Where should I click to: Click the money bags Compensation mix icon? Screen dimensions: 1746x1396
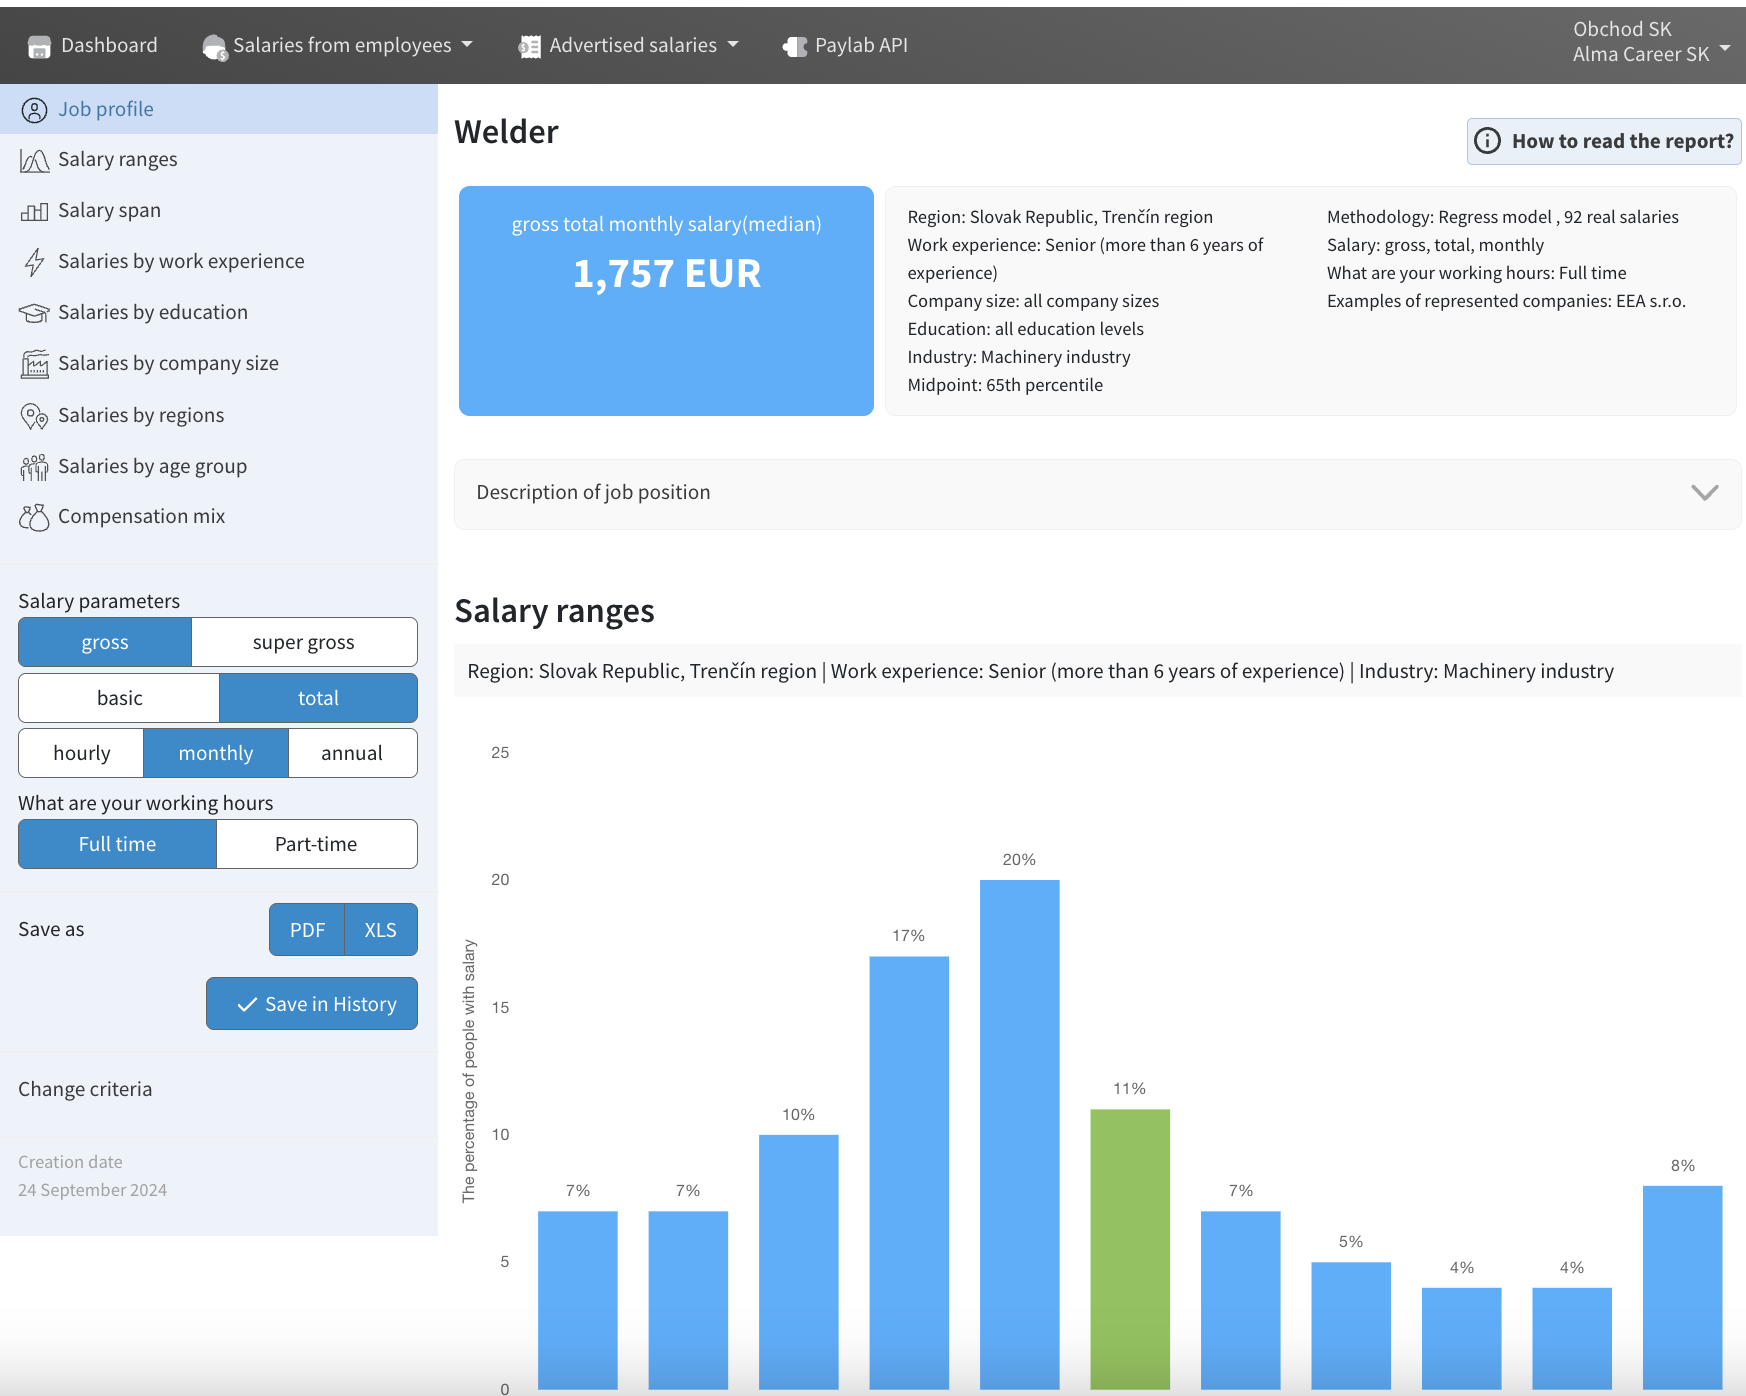pyautogui.click(x=34, y=517)
